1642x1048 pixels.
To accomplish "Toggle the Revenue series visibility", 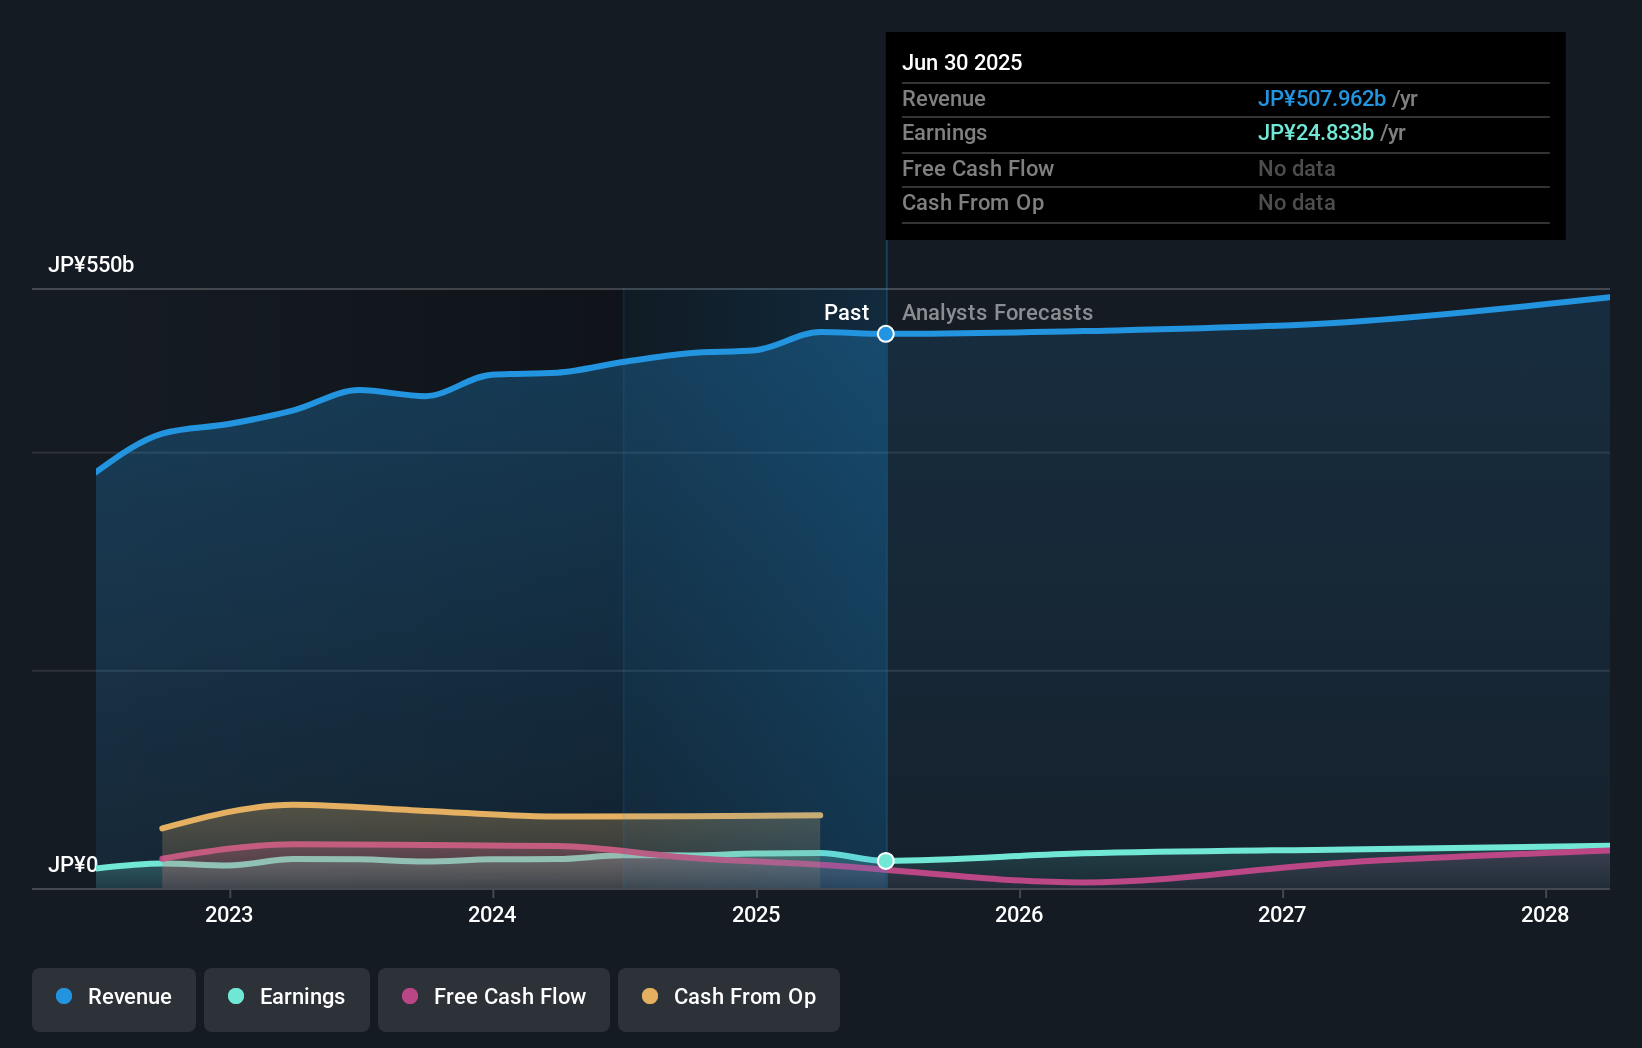I will (x=113, y=998).
